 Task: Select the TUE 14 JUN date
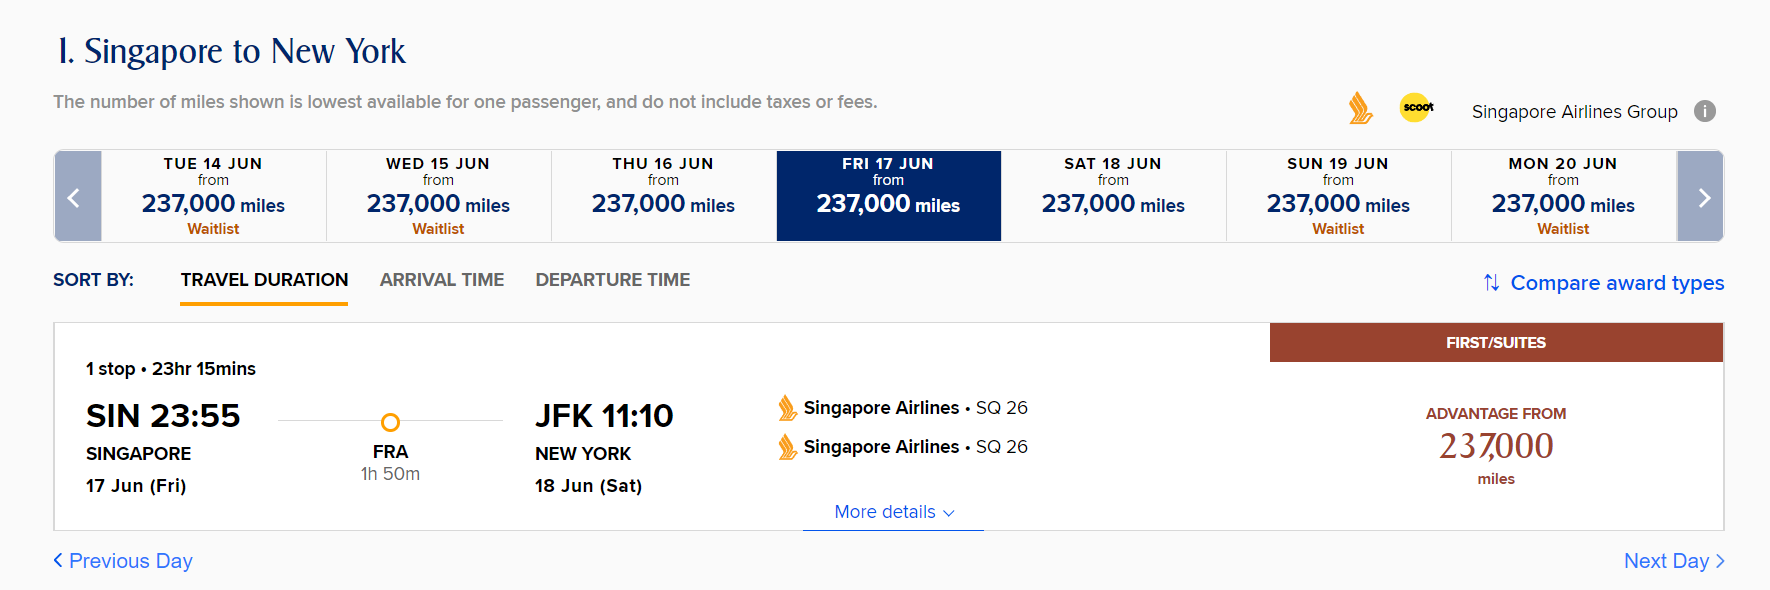point(214,196)
